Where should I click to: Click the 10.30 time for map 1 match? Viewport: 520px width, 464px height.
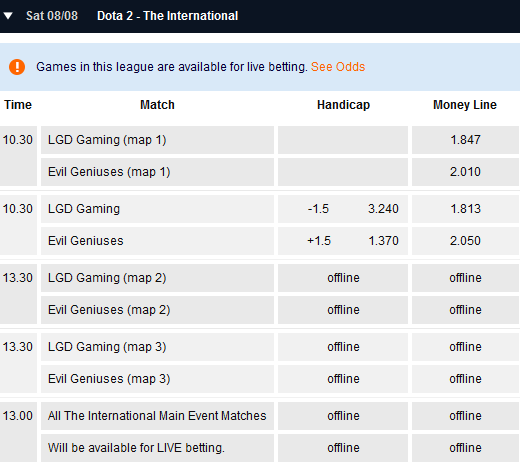[x=18, y=140]
